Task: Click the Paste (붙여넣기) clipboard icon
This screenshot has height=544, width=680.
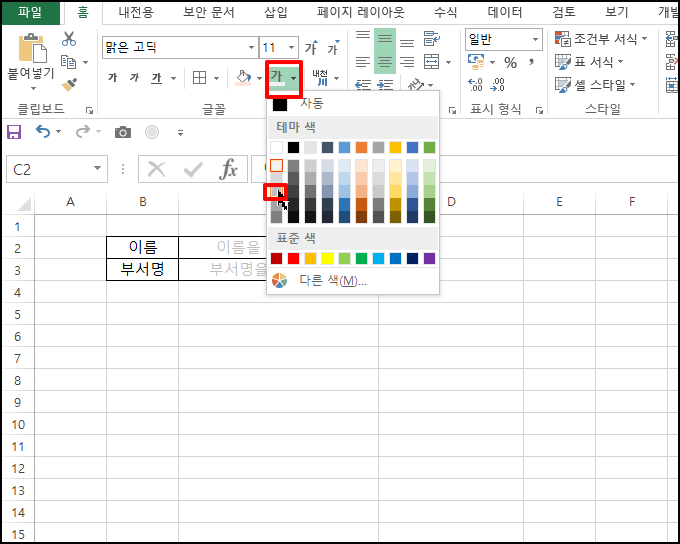Action: [x=32, y=47]
